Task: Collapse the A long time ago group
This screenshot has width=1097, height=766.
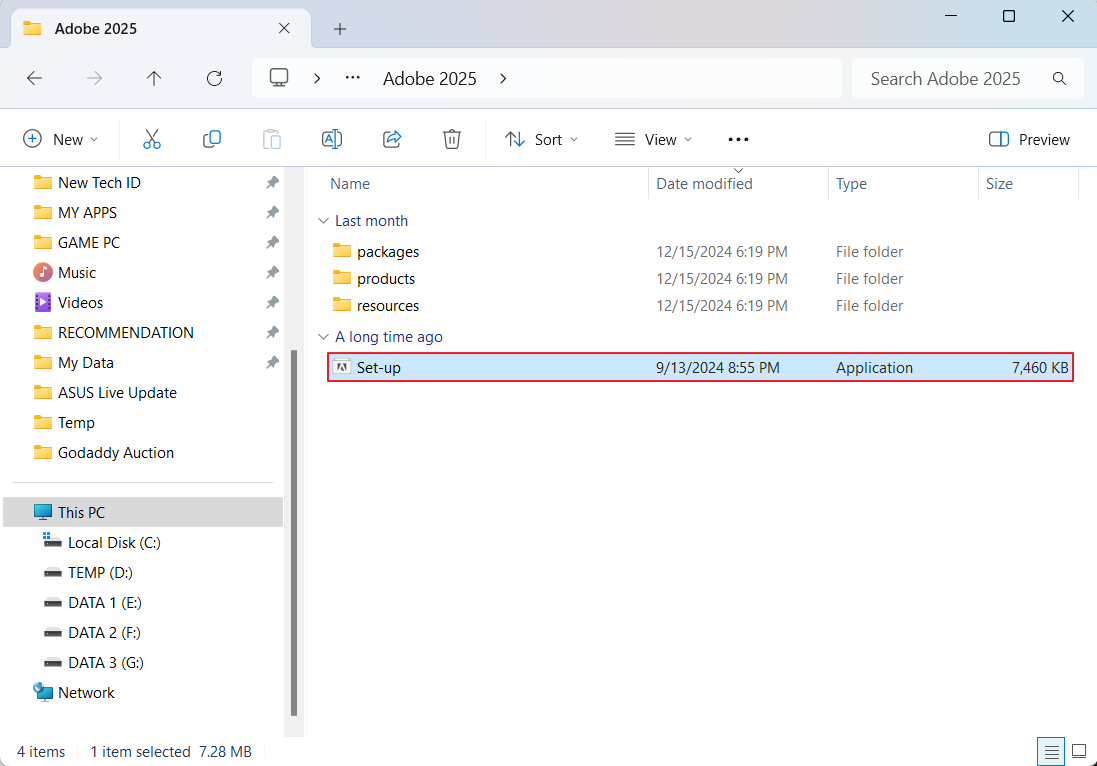Action: click(323, 336)
